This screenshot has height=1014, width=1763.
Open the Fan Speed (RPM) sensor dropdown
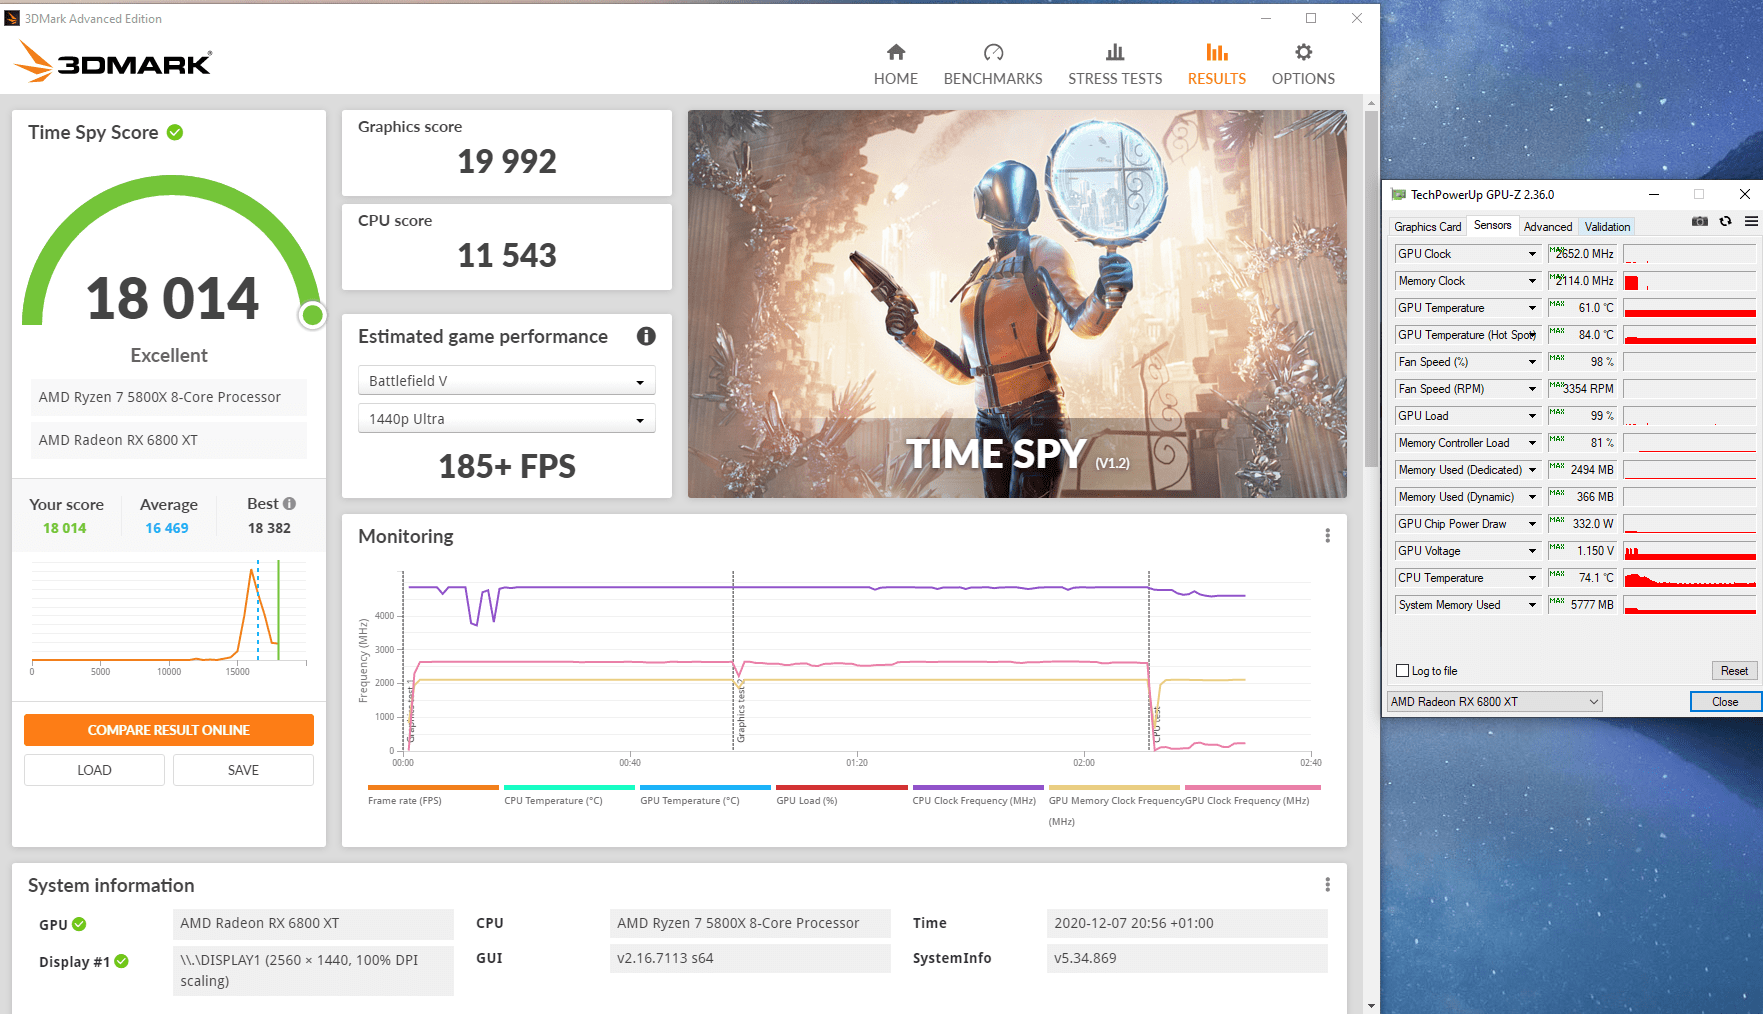1532,389
